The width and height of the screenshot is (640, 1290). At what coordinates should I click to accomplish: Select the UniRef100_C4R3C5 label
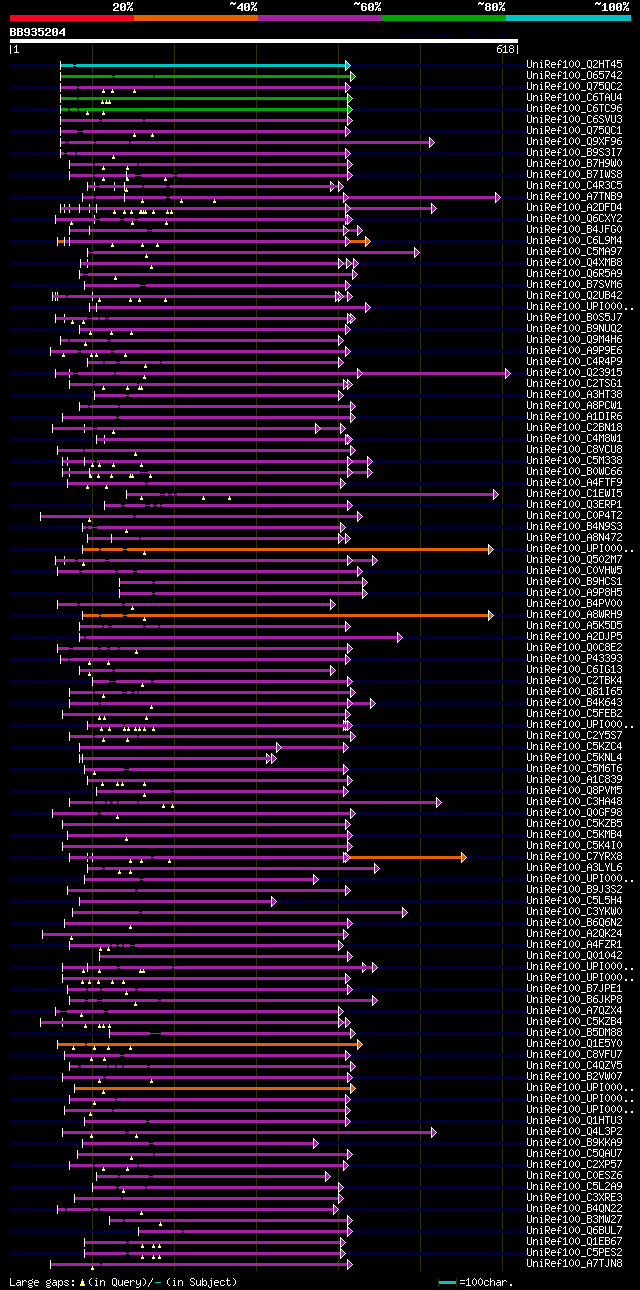click(x=574, y=186)
